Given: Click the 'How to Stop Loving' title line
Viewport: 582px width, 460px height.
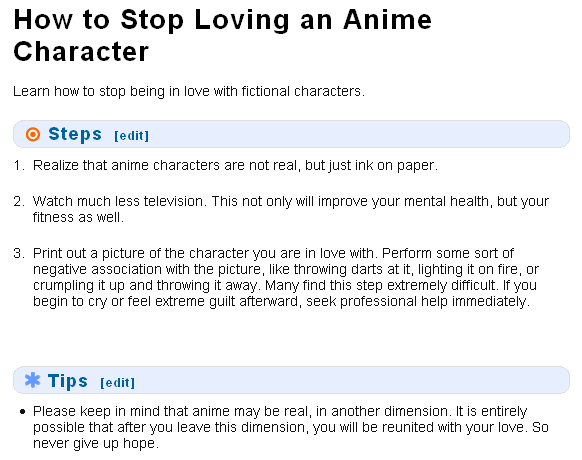Looking at the screenshot, I should point(223,19).
